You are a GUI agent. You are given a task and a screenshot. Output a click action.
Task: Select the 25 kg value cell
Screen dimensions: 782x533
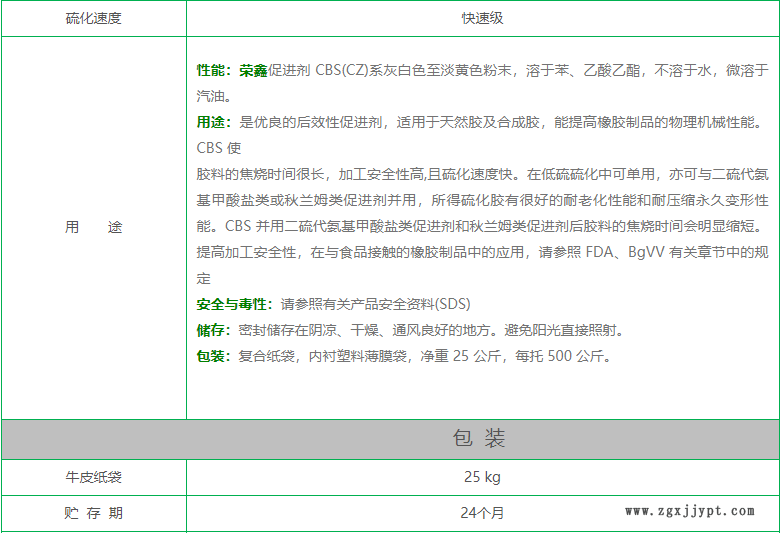pyautogui.click(x=482, y=477)
